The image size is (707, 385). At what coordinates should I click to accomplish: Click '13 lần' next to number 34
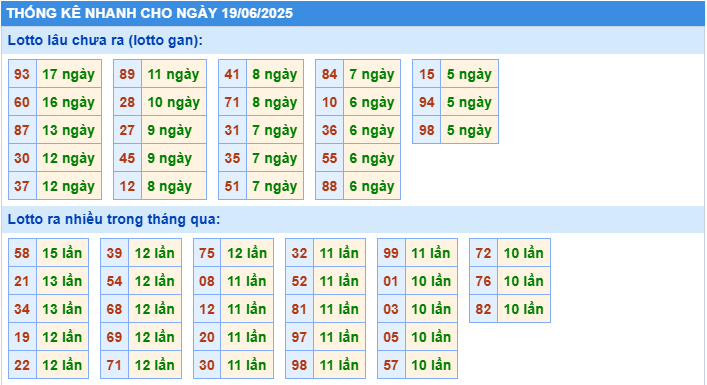pos(62,309)
